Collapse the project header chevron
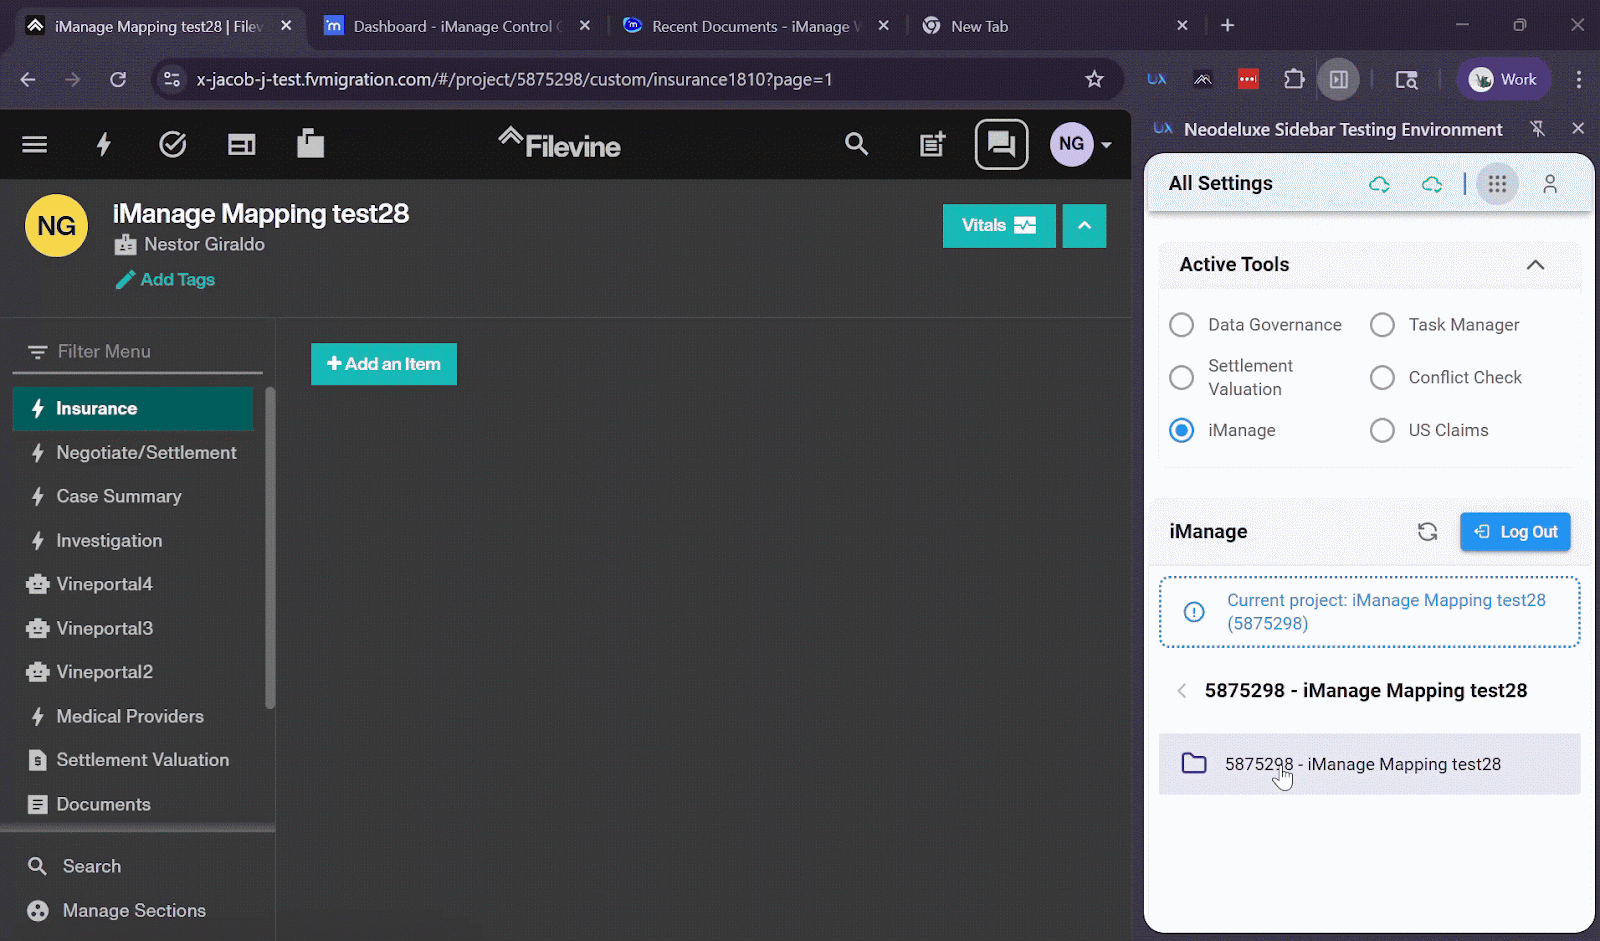 (x=1084, y=226)
